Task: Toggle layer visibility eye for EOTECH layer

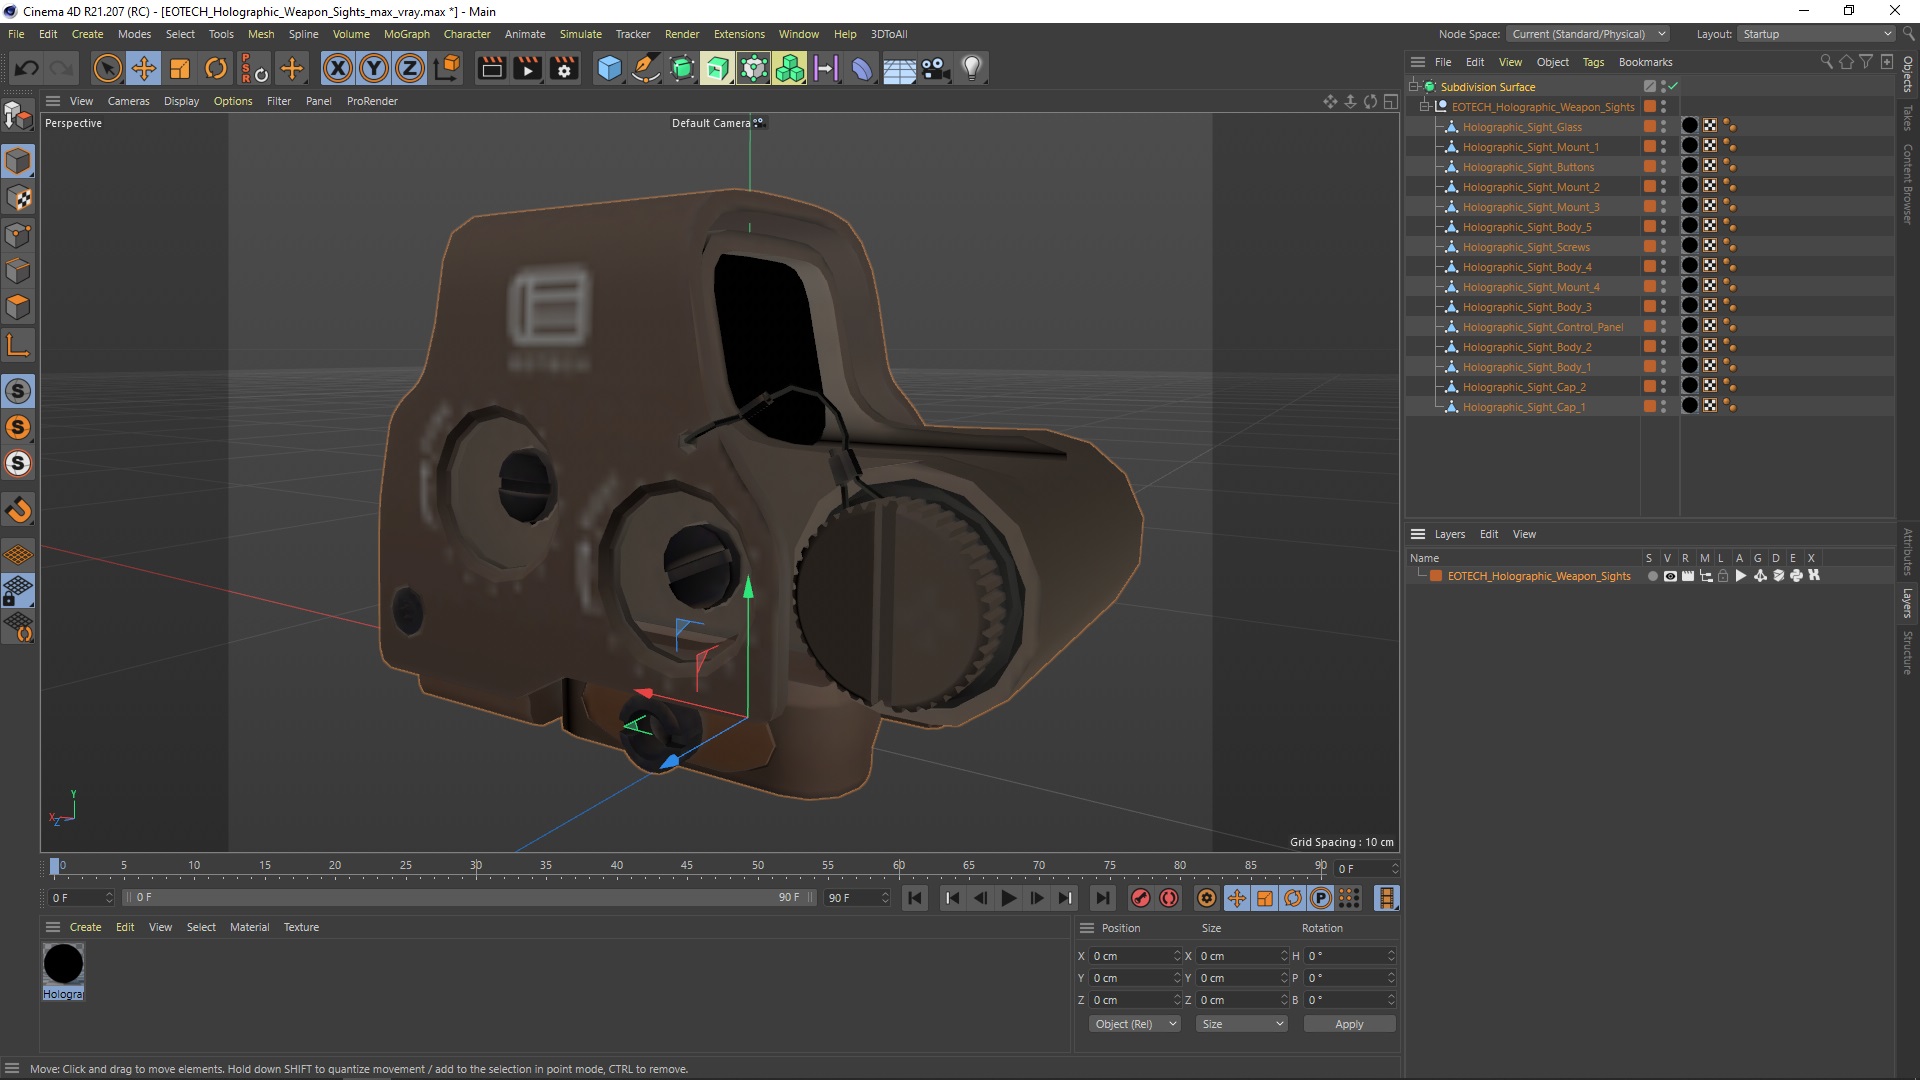Action: pos(1670,576)
